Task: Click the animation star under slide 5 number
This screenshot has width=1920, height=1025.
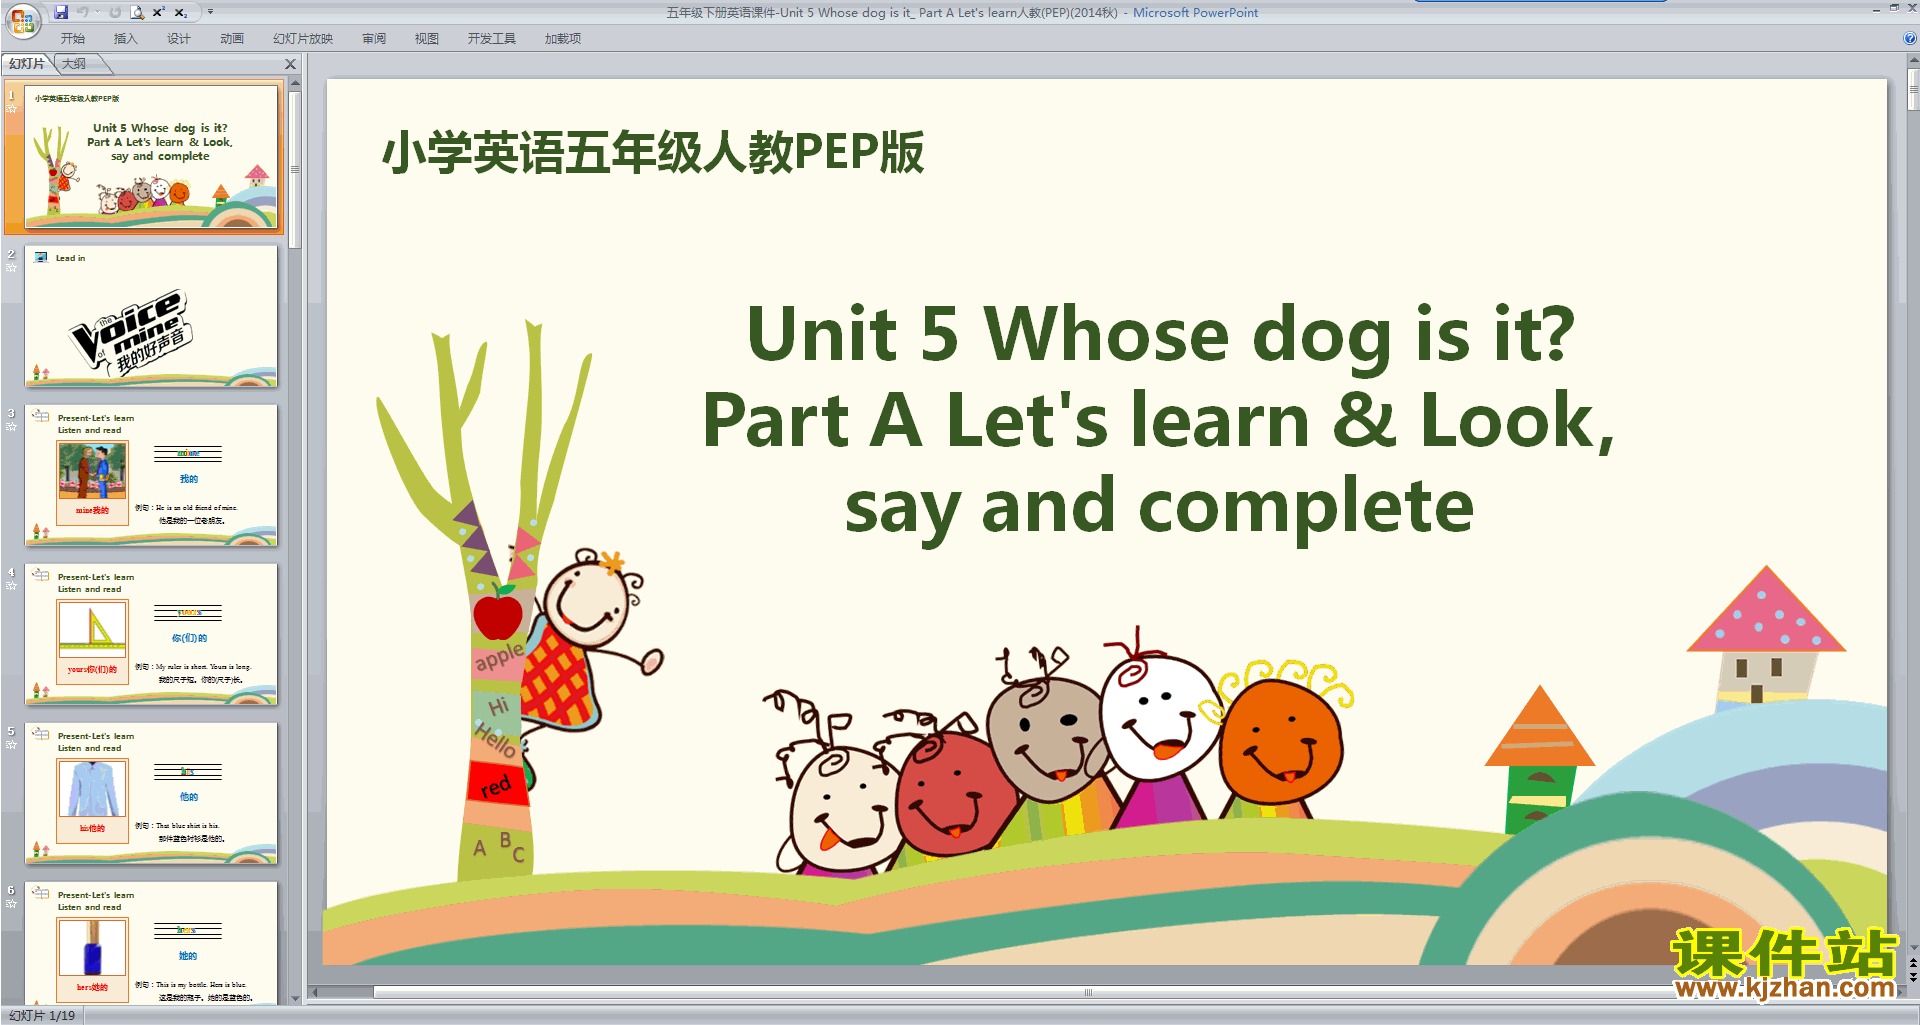Action: (12, 745)
